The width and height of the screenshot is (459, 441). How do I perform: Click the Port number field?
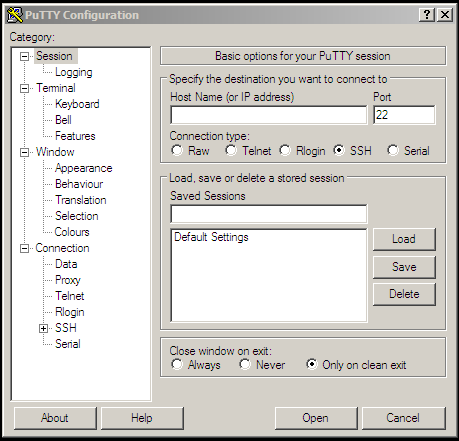[x=404, y=115]
